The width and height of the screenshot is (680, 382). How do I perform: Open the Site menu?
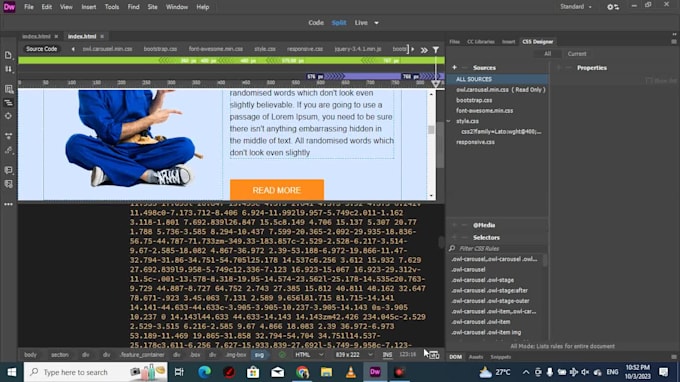(152, 7)
